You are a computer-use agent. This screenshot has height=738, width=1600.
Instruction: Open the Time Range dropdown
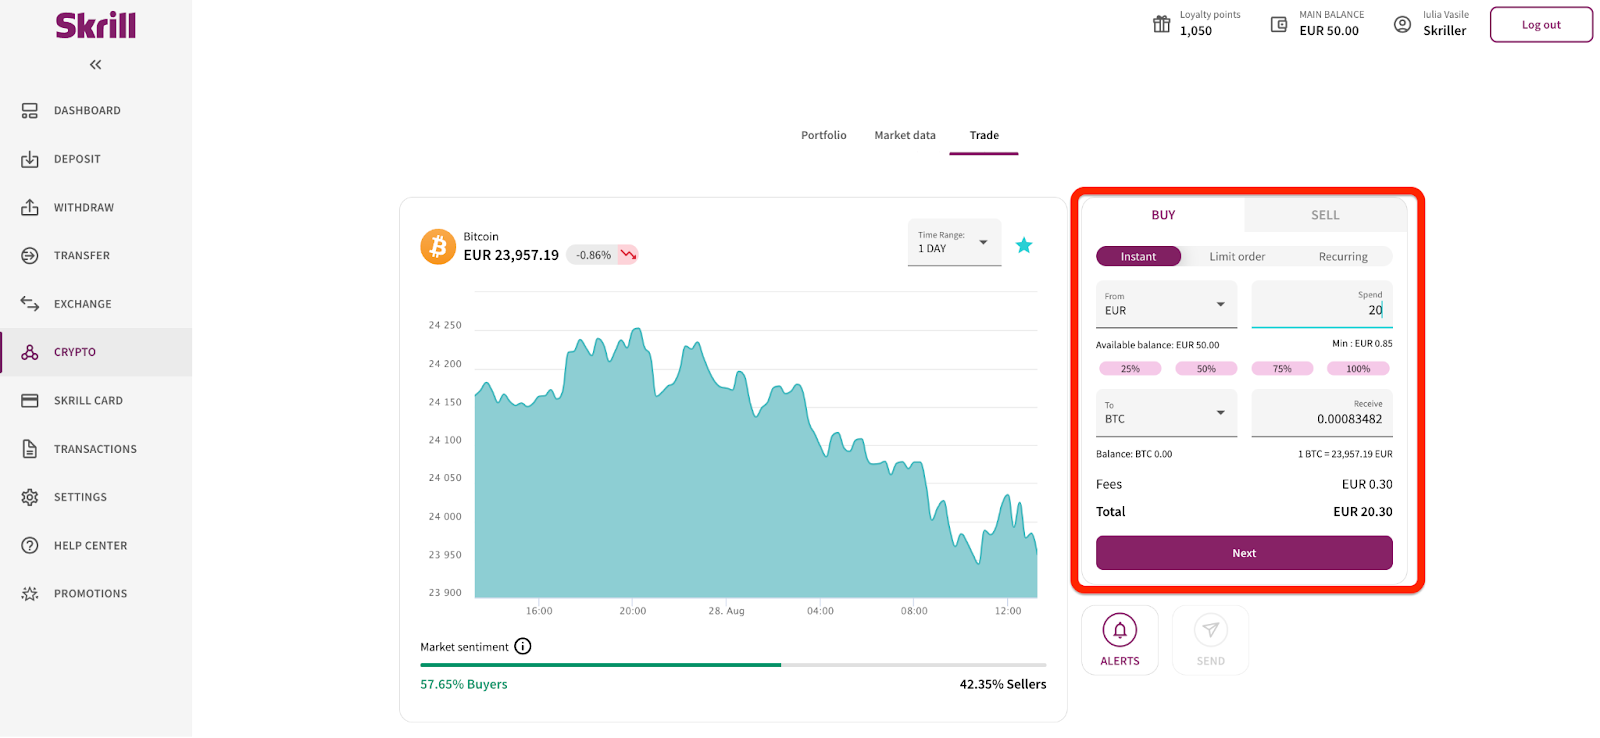(x=954, y=243)
